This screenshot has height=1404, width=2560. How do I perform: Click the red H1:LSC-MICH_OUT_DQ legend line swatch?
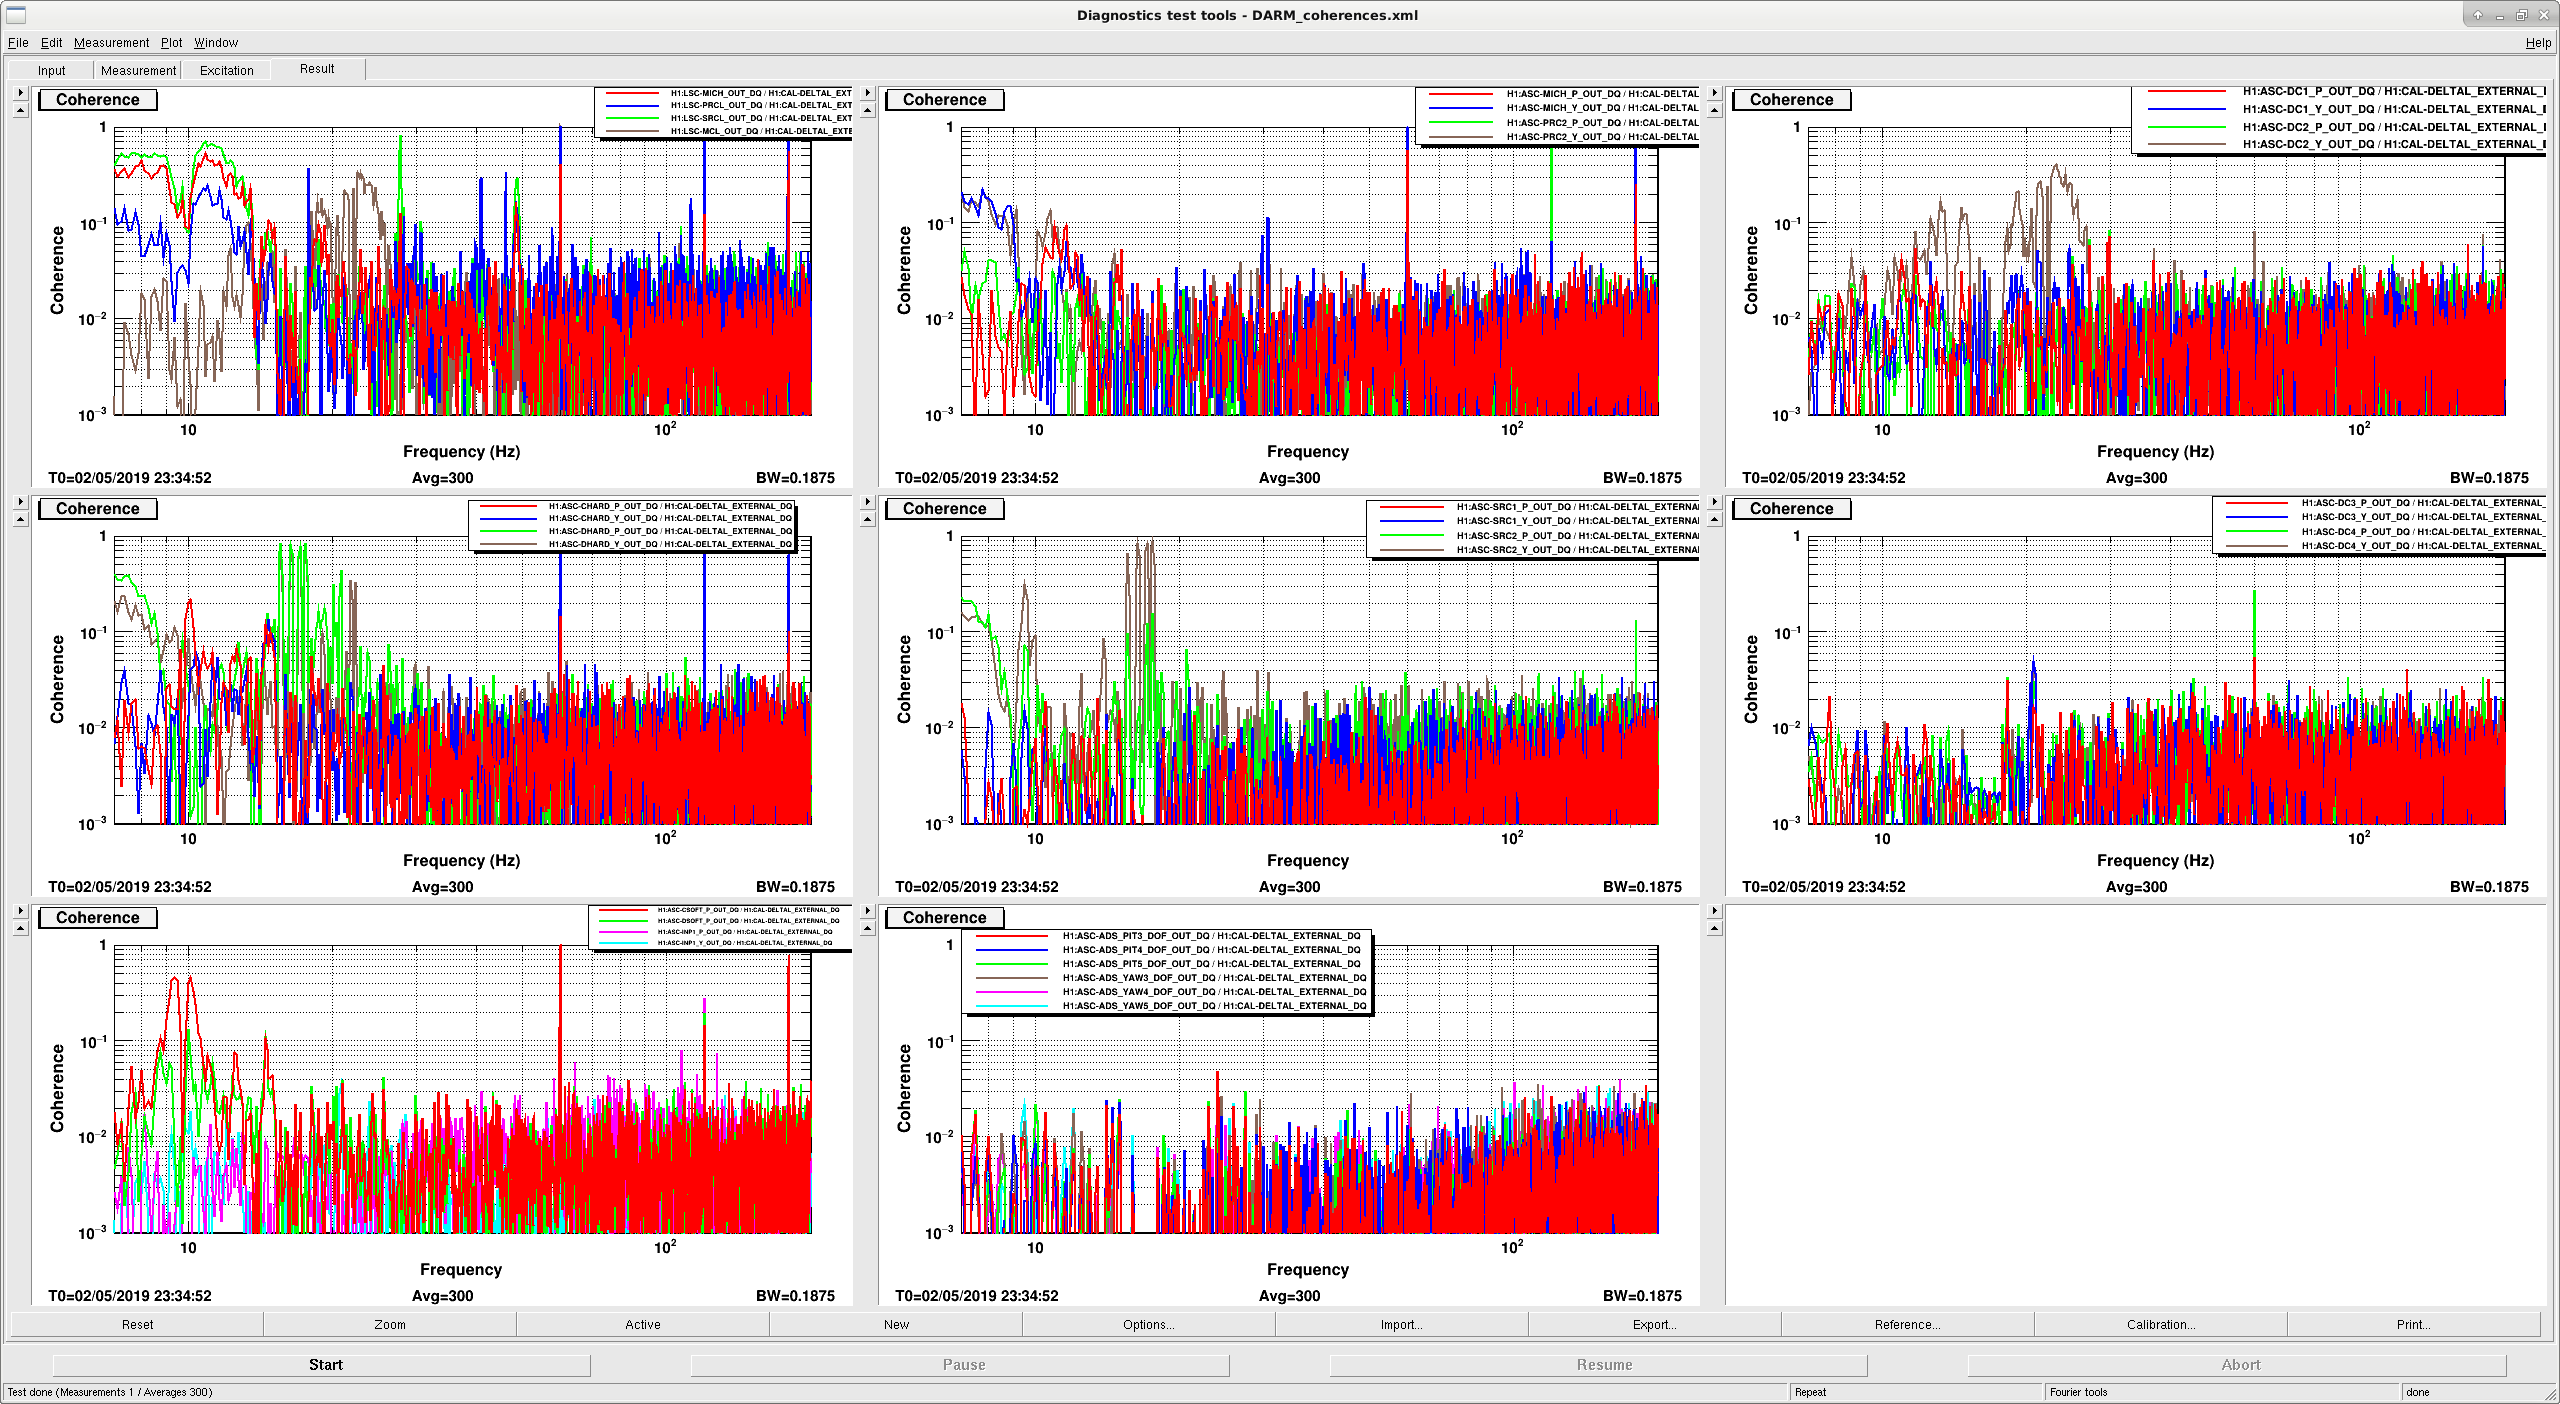(x=632, y=93)
